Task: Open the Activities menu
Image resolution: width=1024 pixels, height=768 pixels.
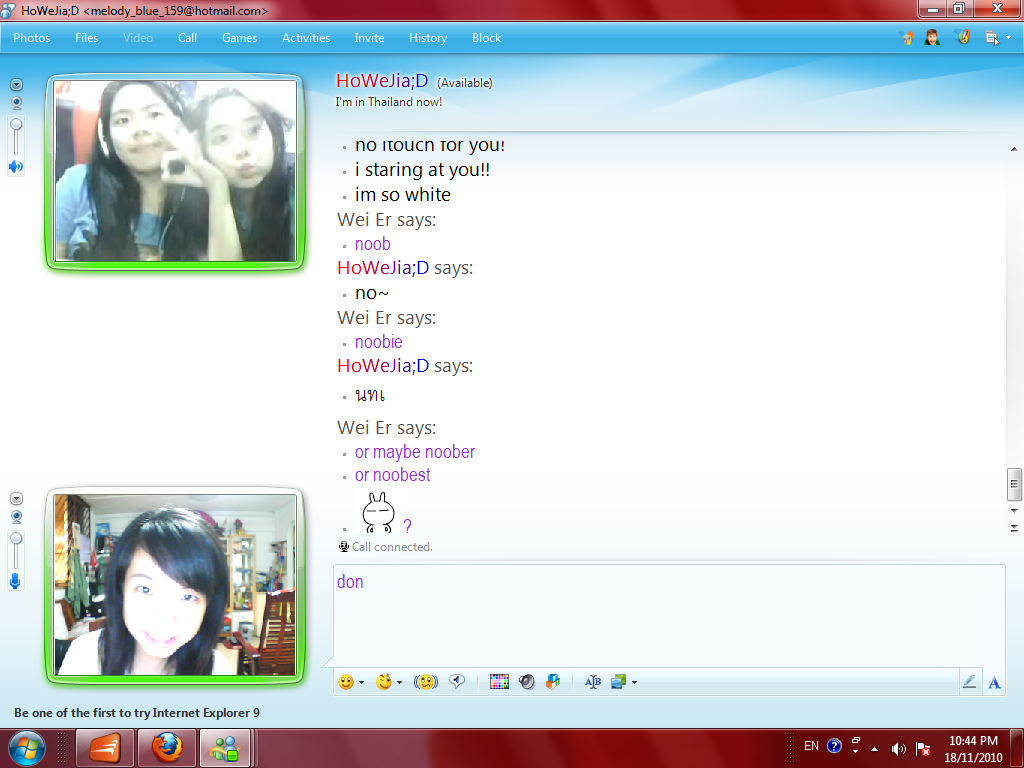Action: coord(306,38)
